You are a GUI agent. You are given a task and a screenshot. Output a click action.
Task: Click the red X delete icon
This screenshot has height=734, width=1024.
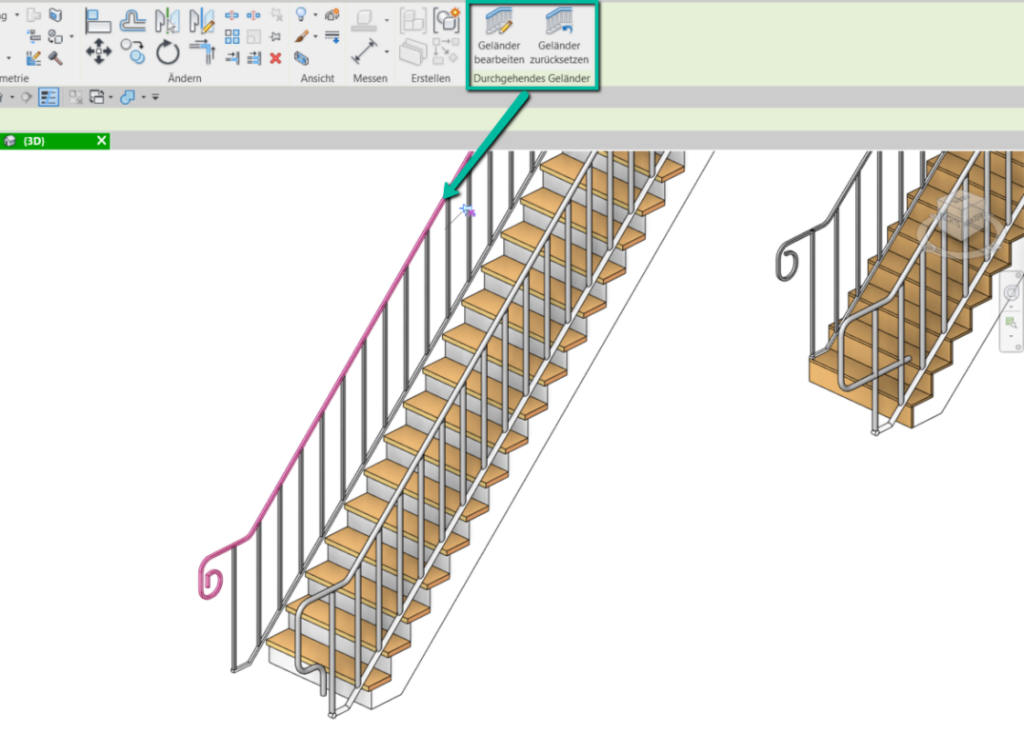tap(276, 58)
